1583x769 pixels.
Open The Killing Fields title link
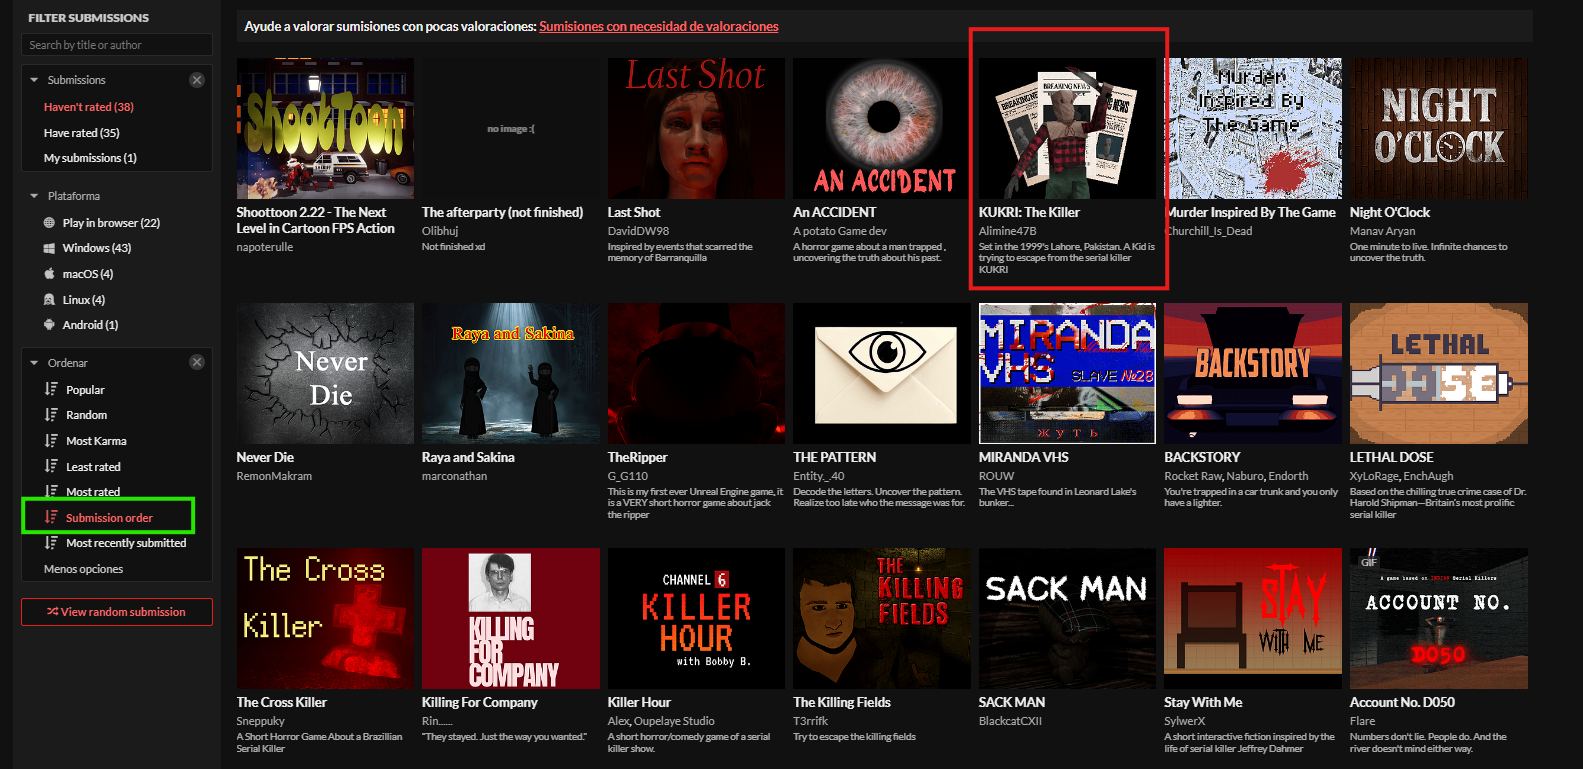coord(842,702)
